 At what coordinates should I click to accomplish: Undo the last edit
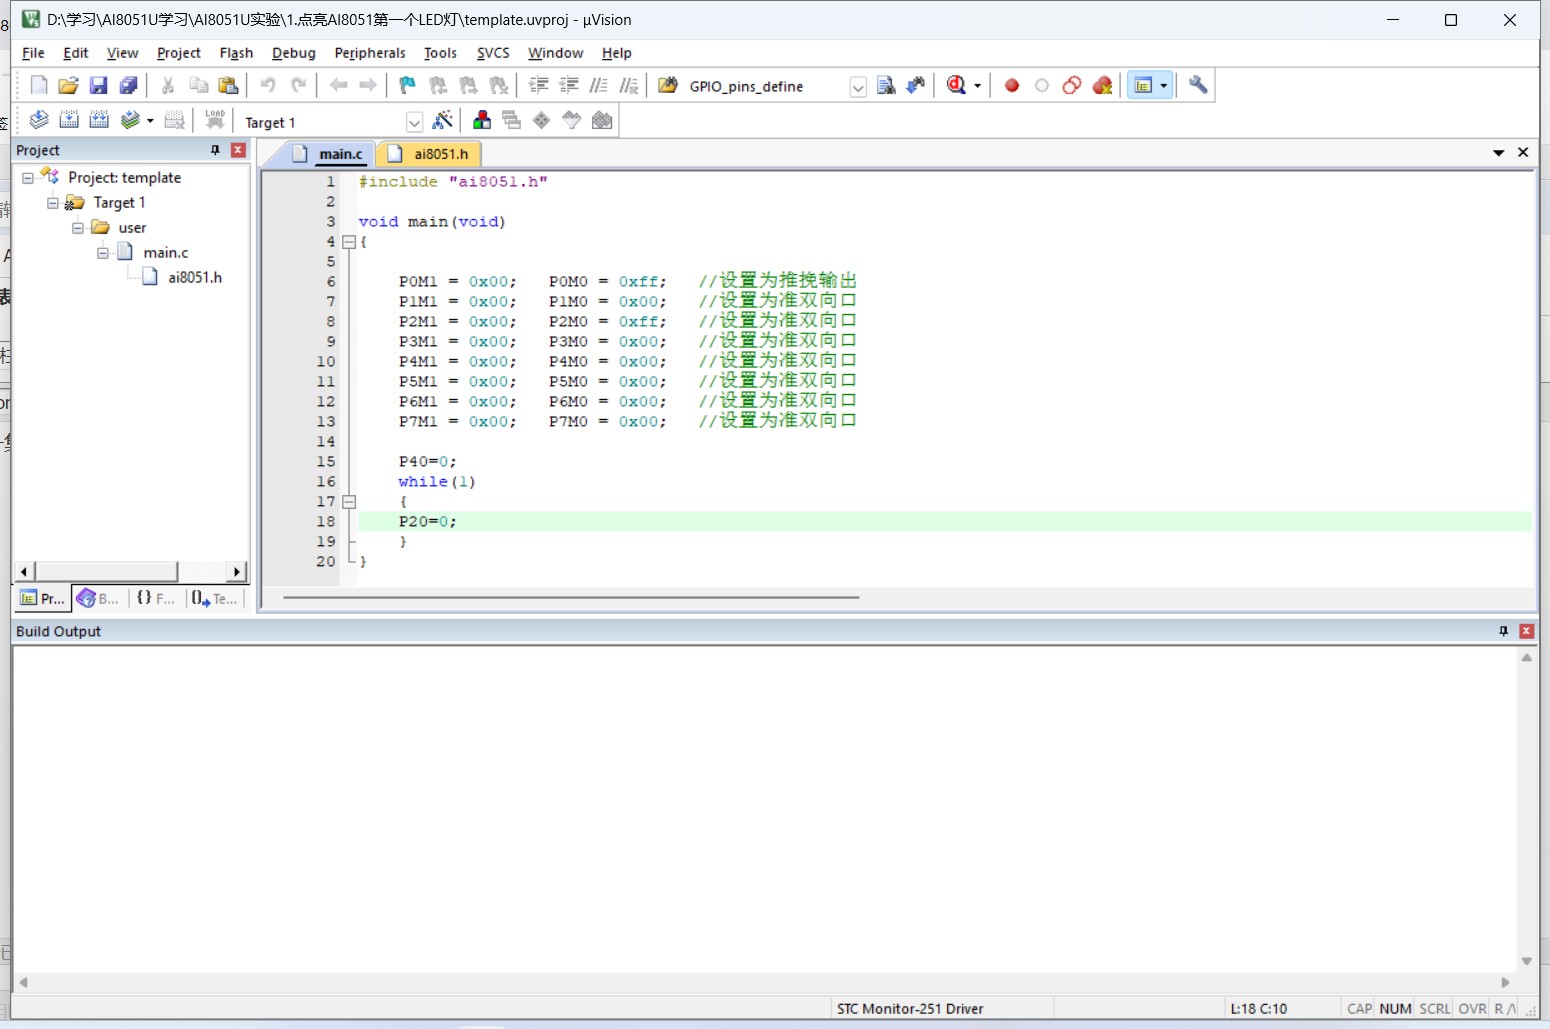click(x=268, y=86)
